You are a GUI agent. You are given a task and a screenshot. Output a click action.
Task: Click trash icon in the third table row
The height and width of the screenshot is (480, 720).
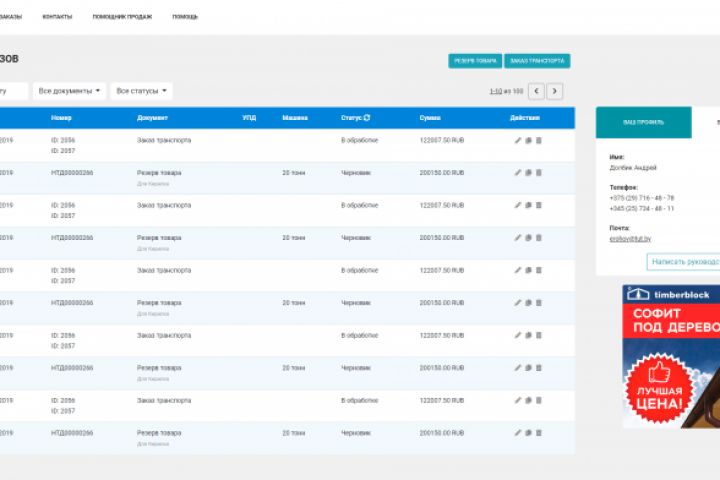pyautogui.click(x=539, y=205)
